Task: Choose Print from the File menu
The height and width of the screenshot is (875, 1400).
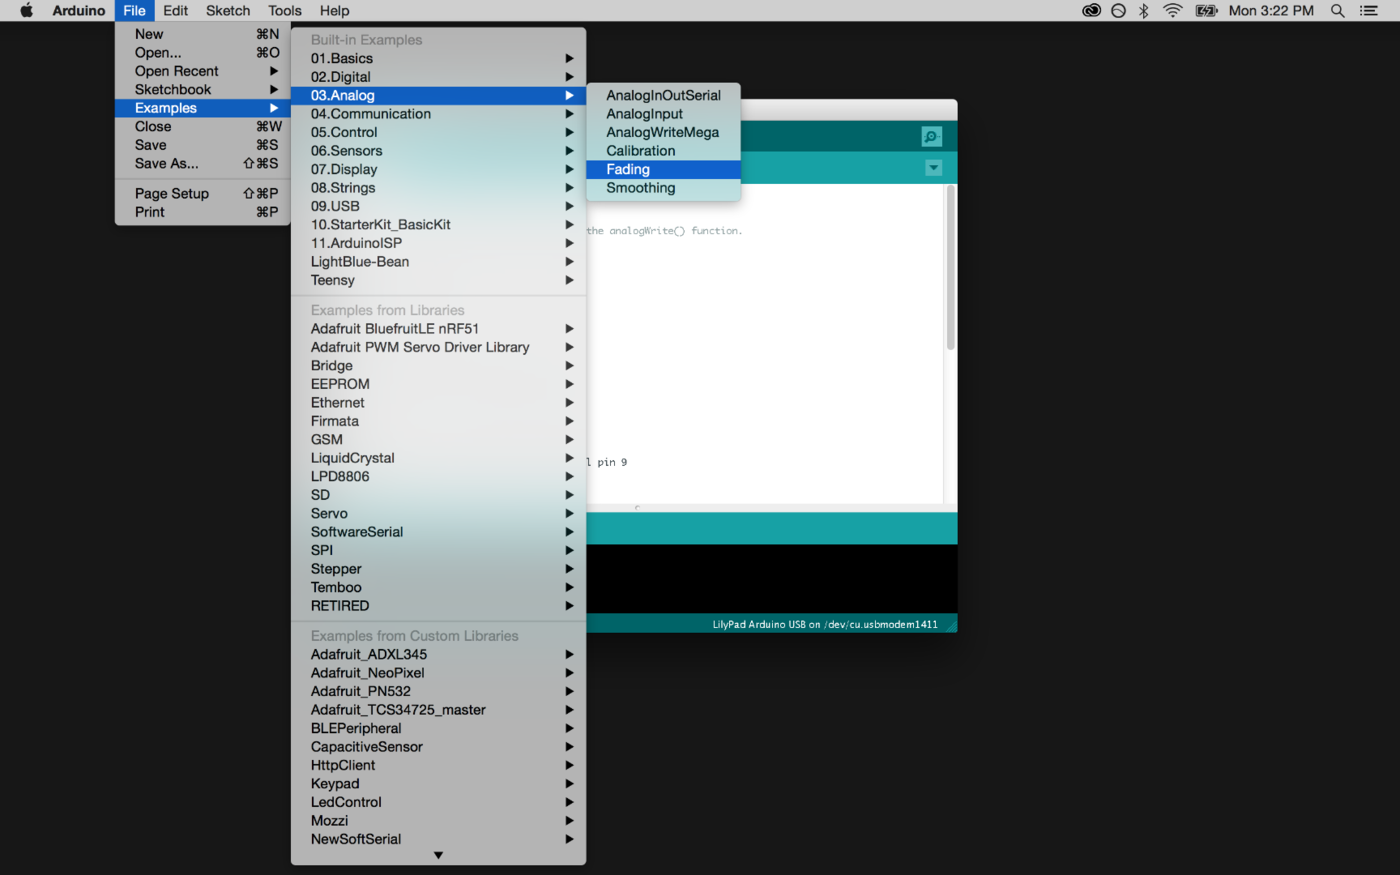Action: point(202,212)
